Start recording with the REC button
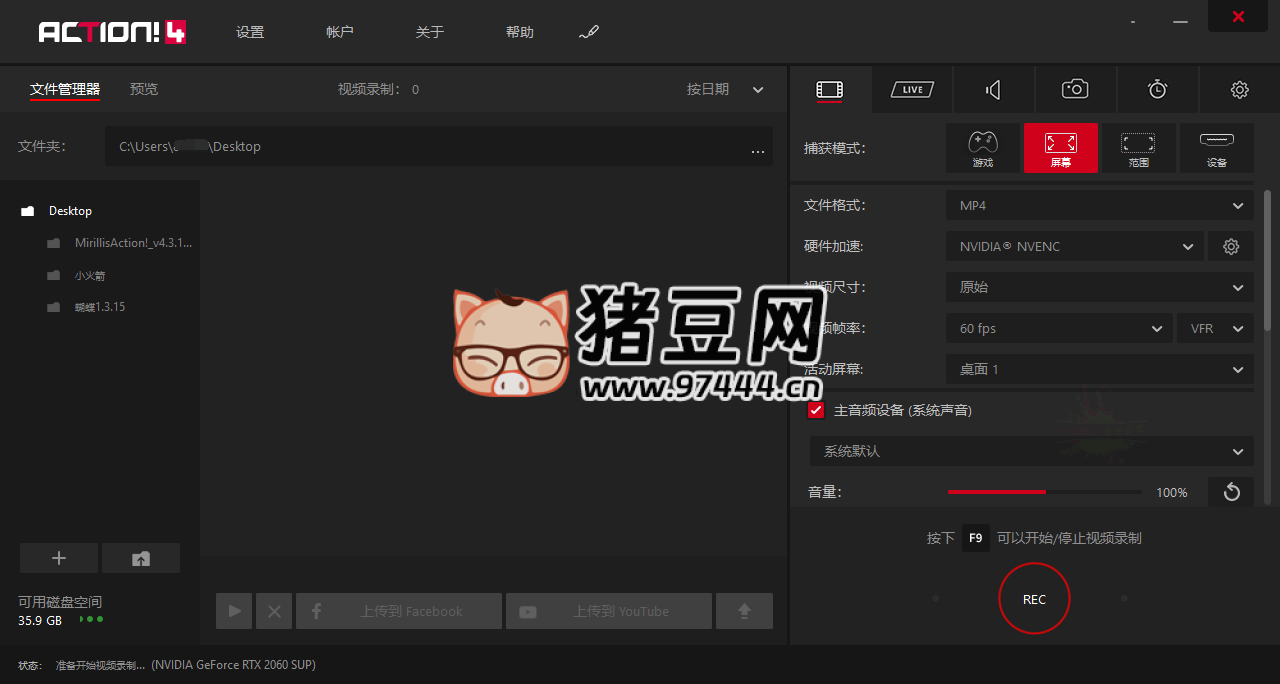 1034,598
